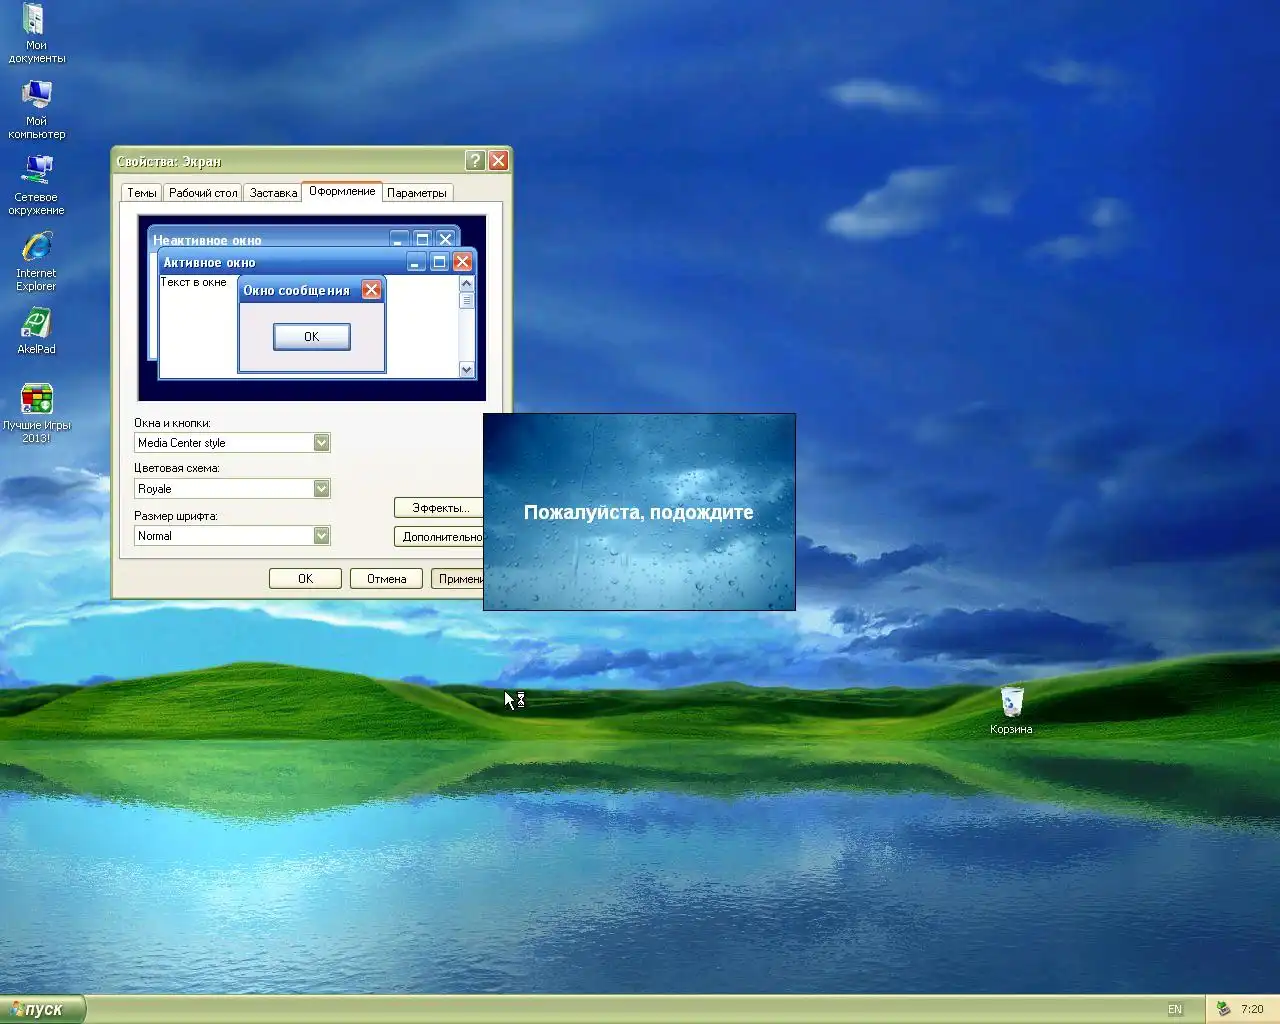Click the help question mark button in Свойства: Экран
The width and height of the screenshot is (1280, 1024).
[x=475, y=160]
